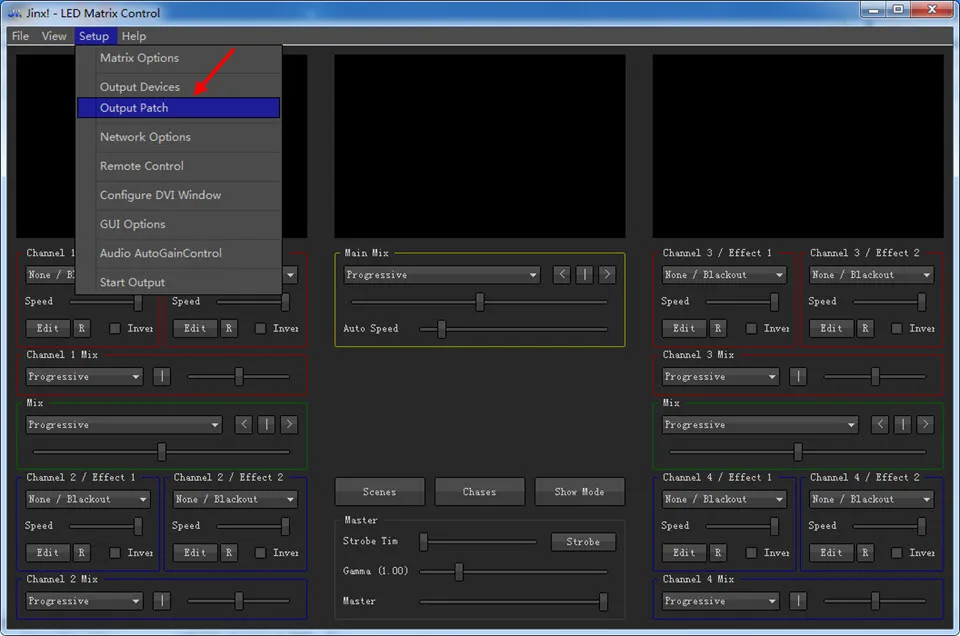This screenshot has width=960, height=636.
Task: Toggle Invert checkbox in Channel 4 Effect 2
Action: pyautogui.click(x=896, y=553)
